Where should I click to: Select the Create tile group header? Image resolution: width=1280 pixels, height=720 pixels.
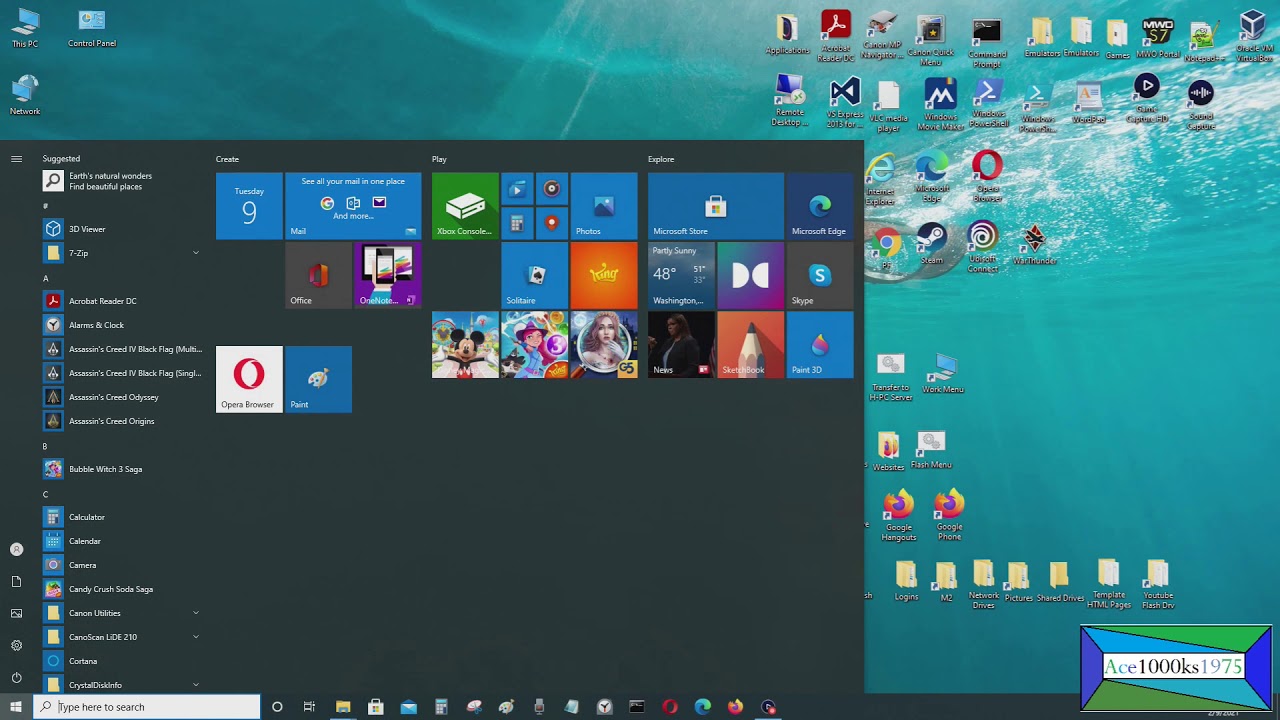click(x=227, y=159)
